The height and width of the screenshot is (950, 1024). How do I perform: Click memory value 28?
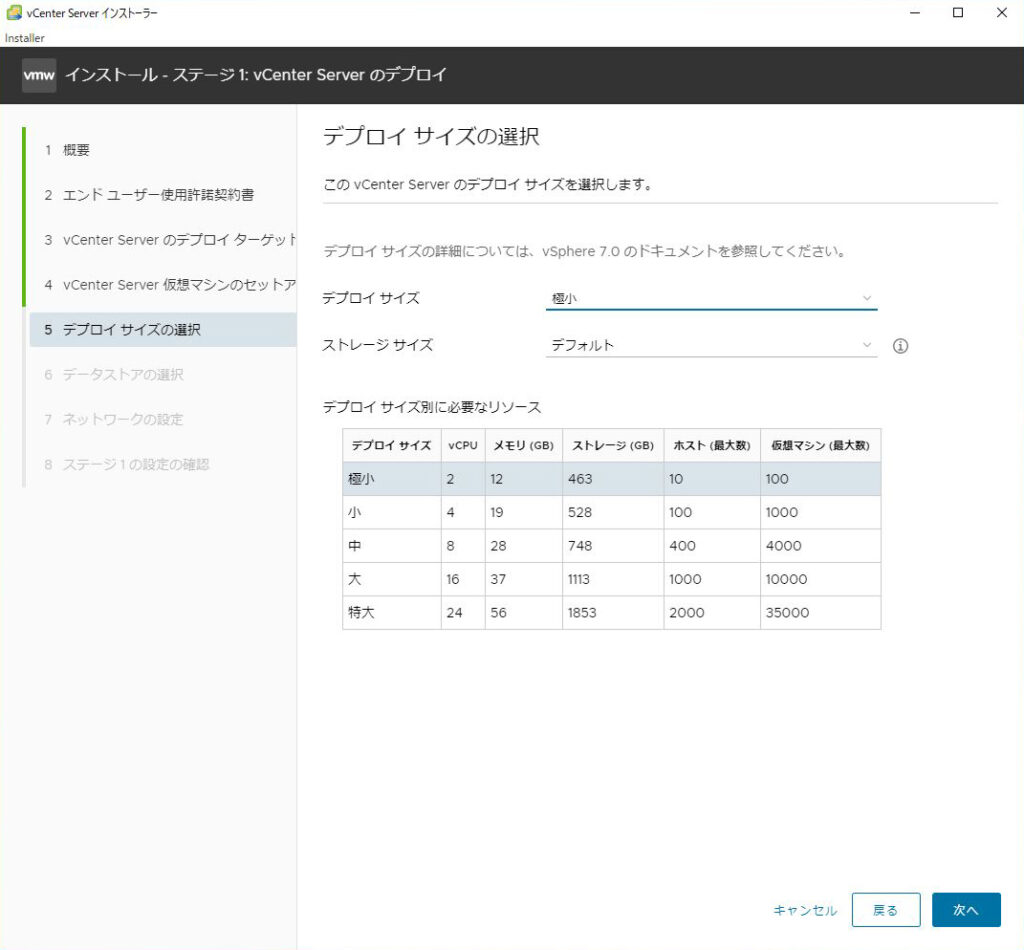tap(498, 546)
